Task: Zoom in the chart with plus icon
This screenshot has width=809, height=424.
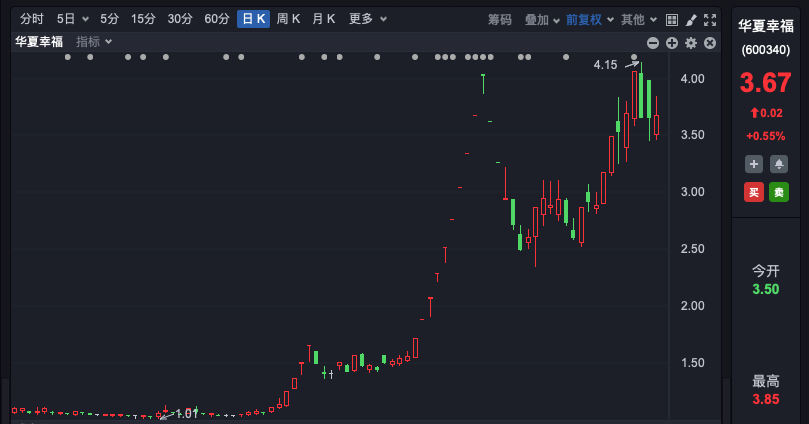Action: [672, 42]
